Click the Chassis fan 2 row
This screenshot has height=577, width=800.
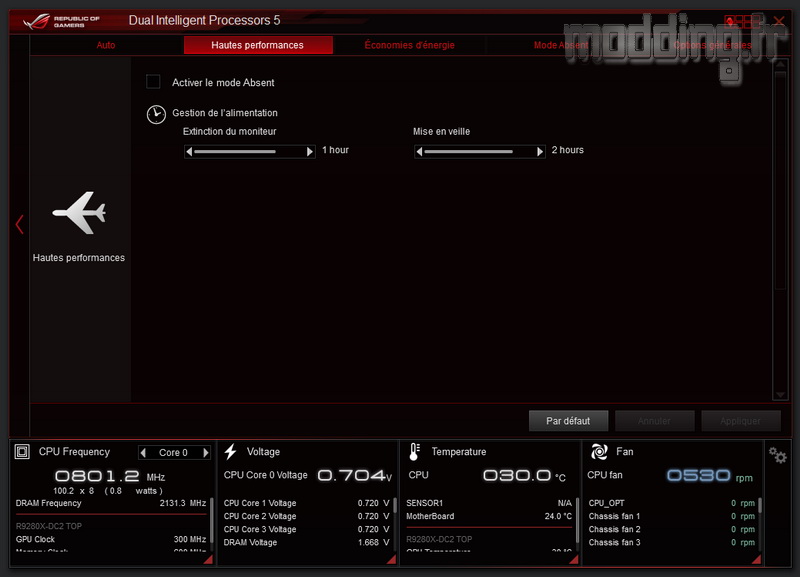[671, 530]
